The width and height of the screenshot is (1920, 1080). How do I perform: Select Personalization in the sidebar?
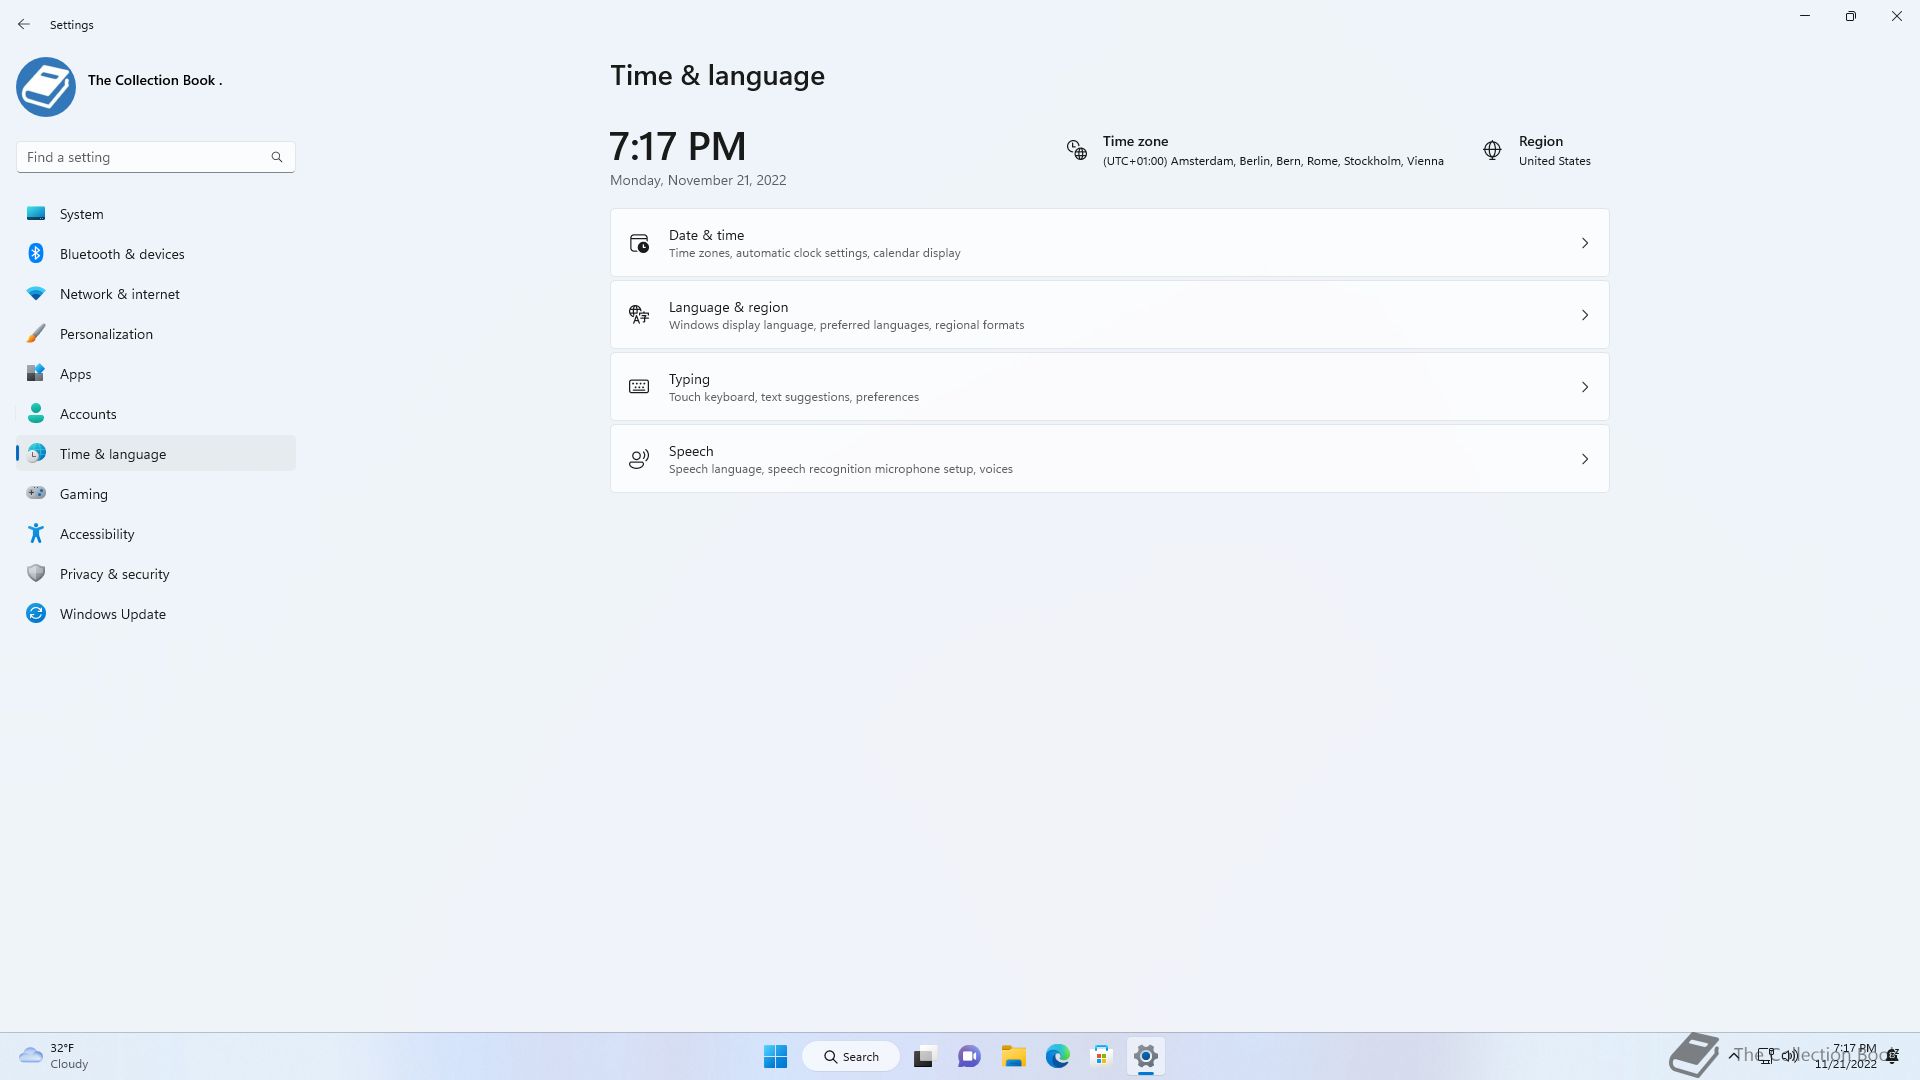pos(156,334)
